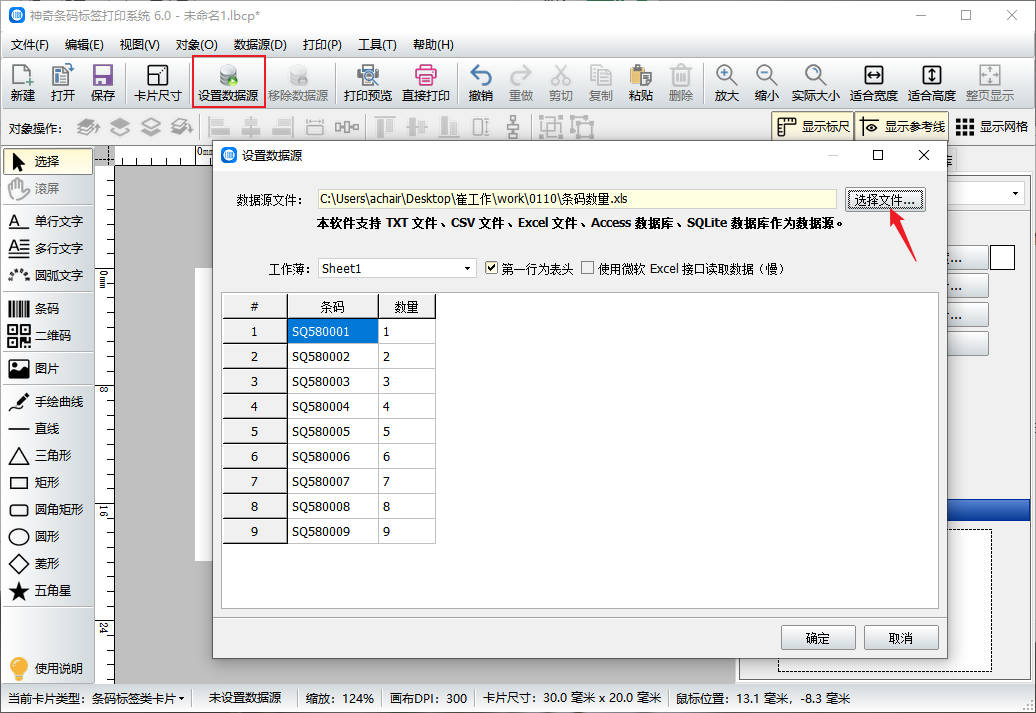Click 确定 to confirm data source

(x=818, y=638)
